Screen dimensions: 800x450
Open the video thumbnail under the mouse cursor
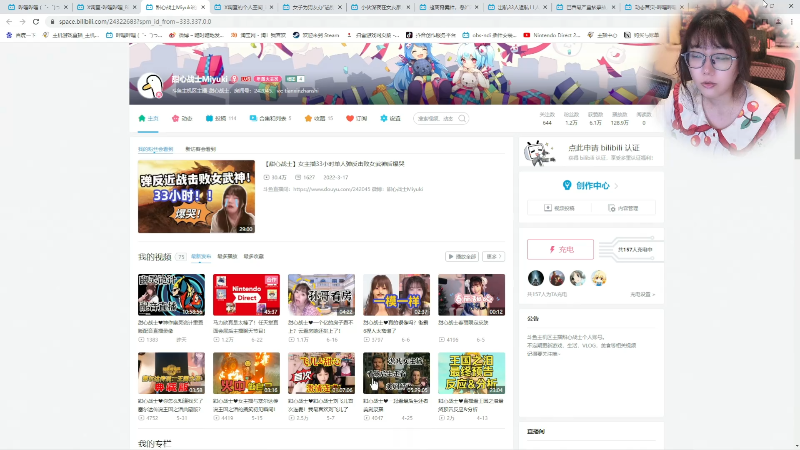(x=396, y=373)
